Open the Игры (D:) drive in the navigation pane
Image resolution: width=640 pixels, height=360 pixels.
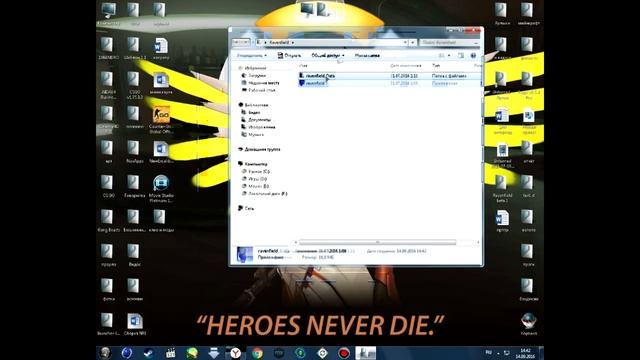[x=258, y=179]
